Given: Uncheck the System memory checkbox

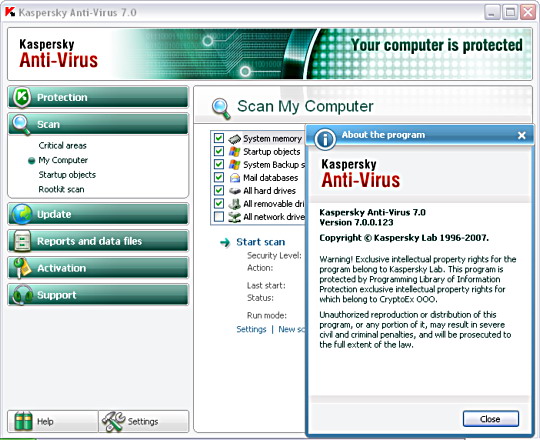Looking at the screenshot, I should tap(219, 138).
